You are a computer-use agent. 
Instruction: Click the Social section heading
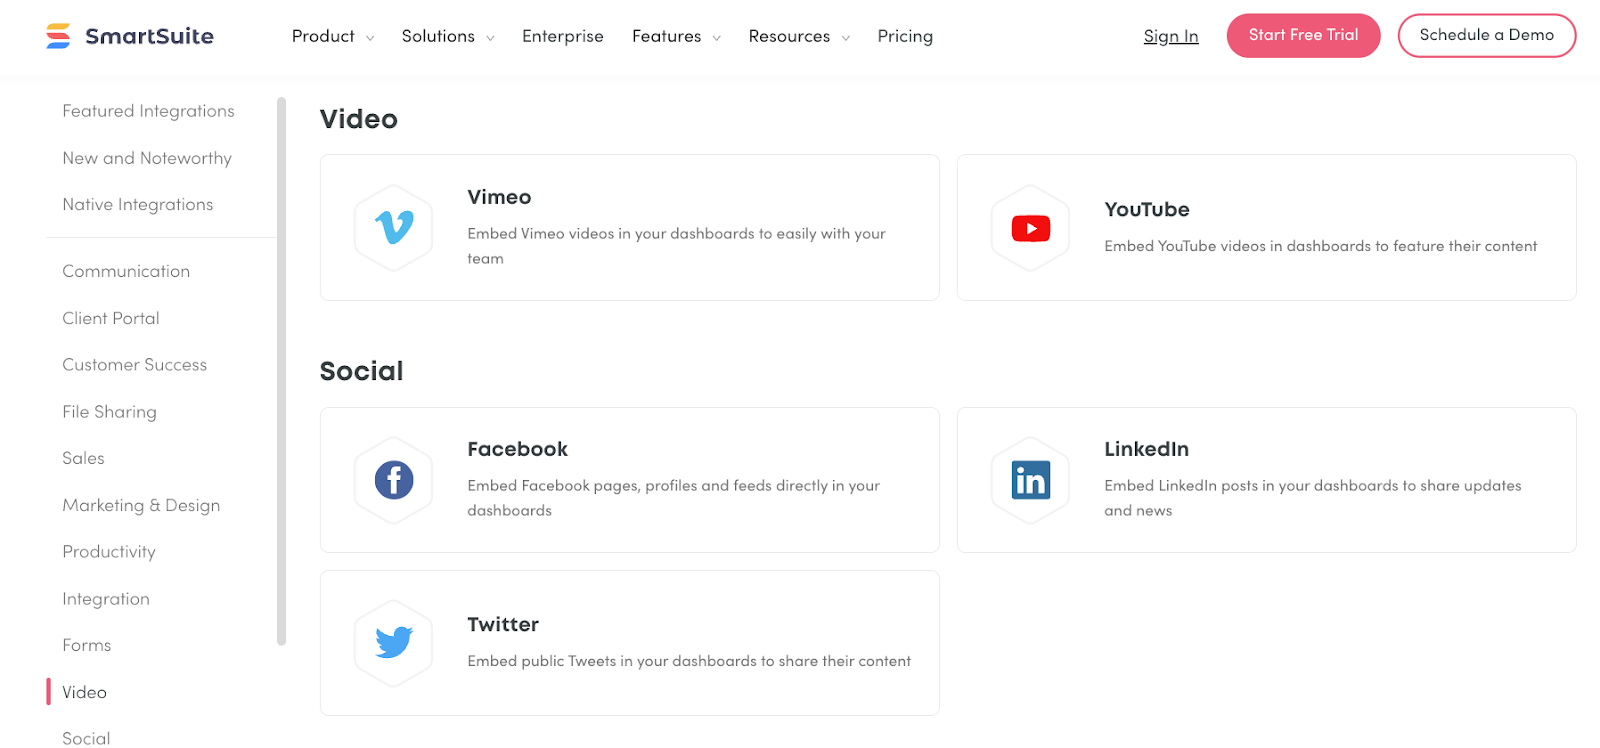362,371
